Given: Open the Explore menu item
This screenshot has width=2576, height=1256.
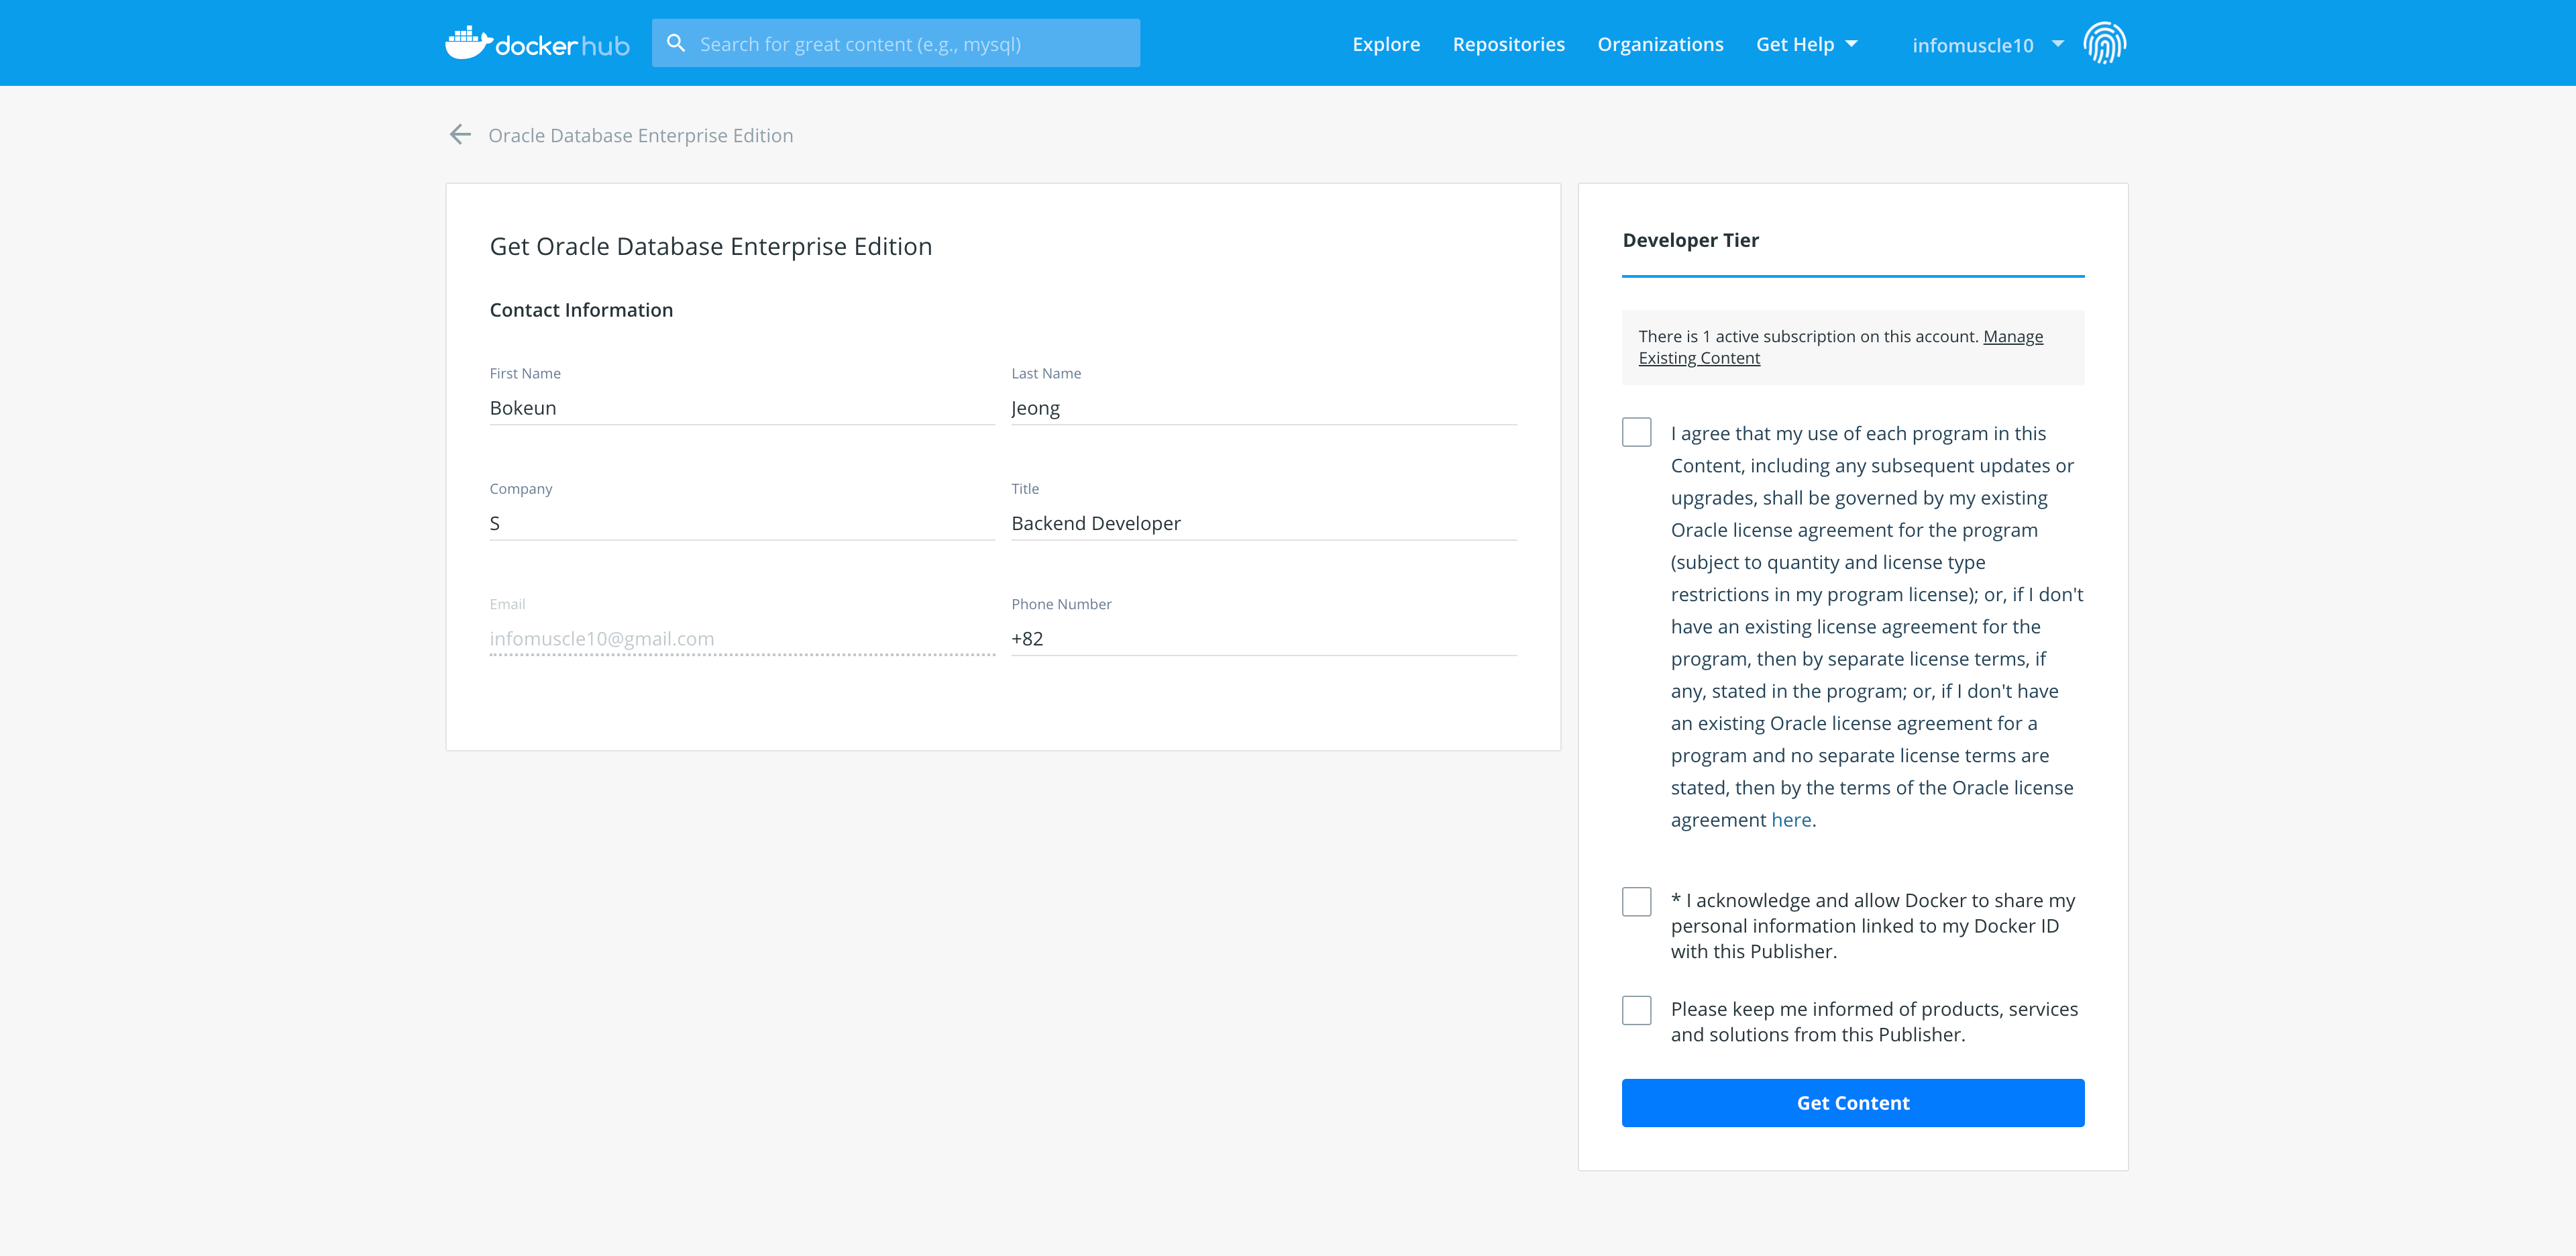Looking at the screenshot, I should (x=1386, y=44).
